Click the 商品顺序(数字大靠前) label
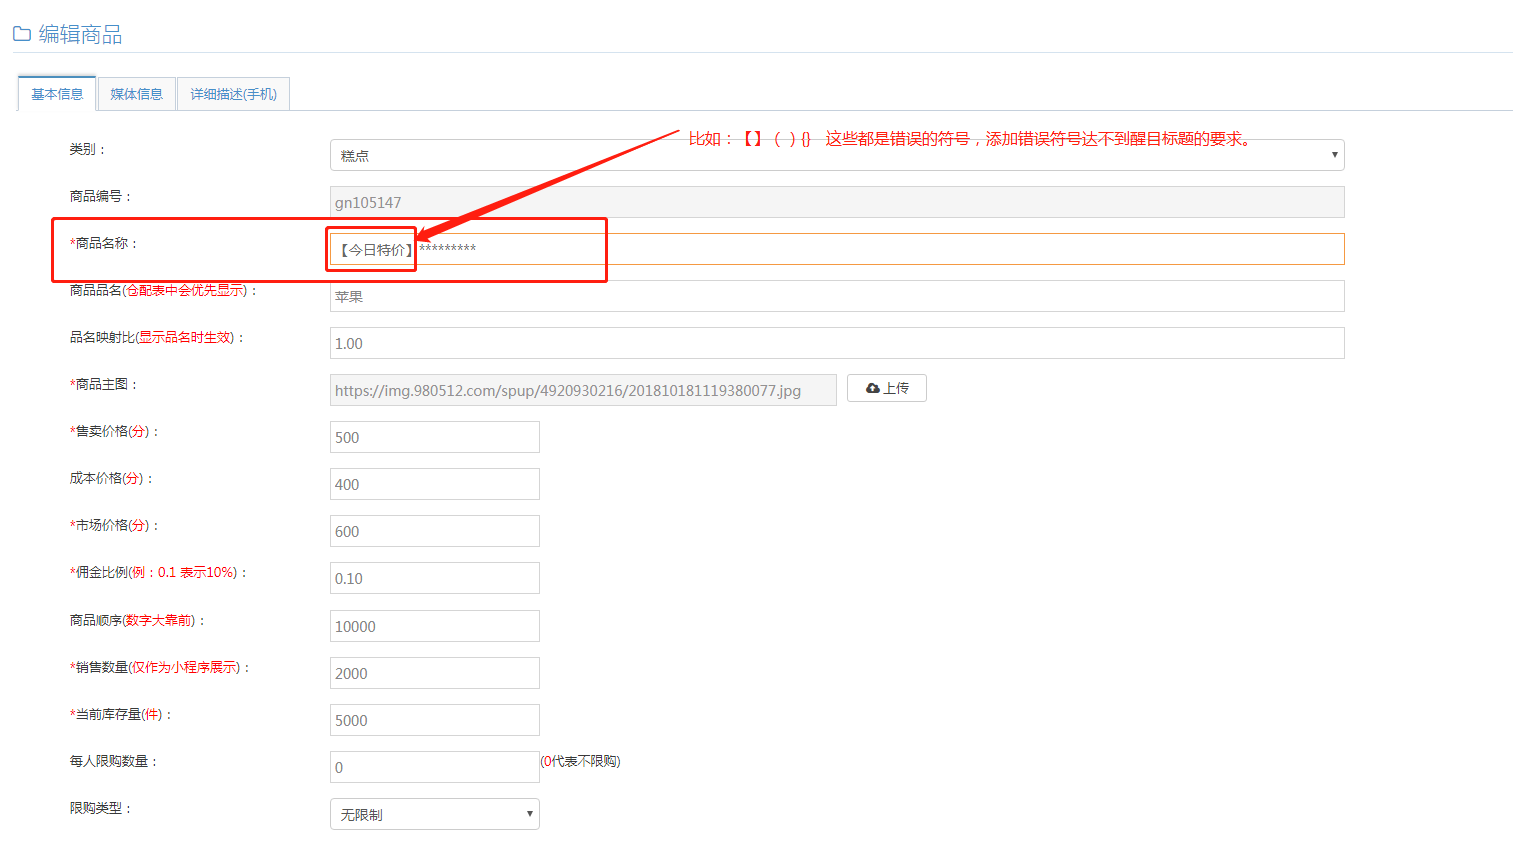Image resolution: width=1513 pixels, height=842 pixels. coord(137,620)
